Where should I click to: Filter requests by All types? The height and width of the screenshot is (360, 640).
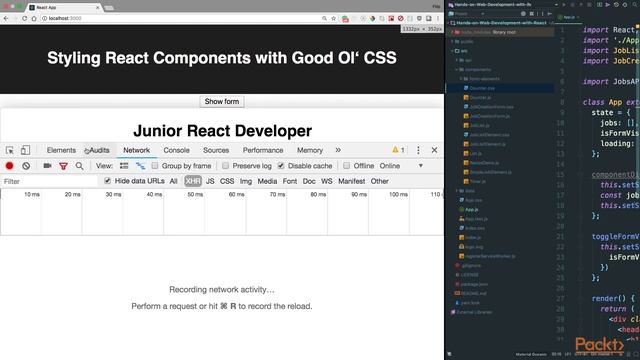[x=173, y=181]
